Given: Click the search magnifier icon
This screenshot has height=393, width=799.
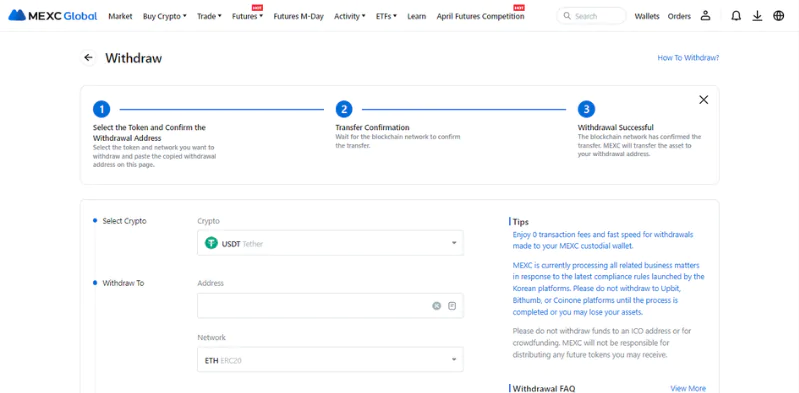Looking at the screenshot, I should point(567,16).
